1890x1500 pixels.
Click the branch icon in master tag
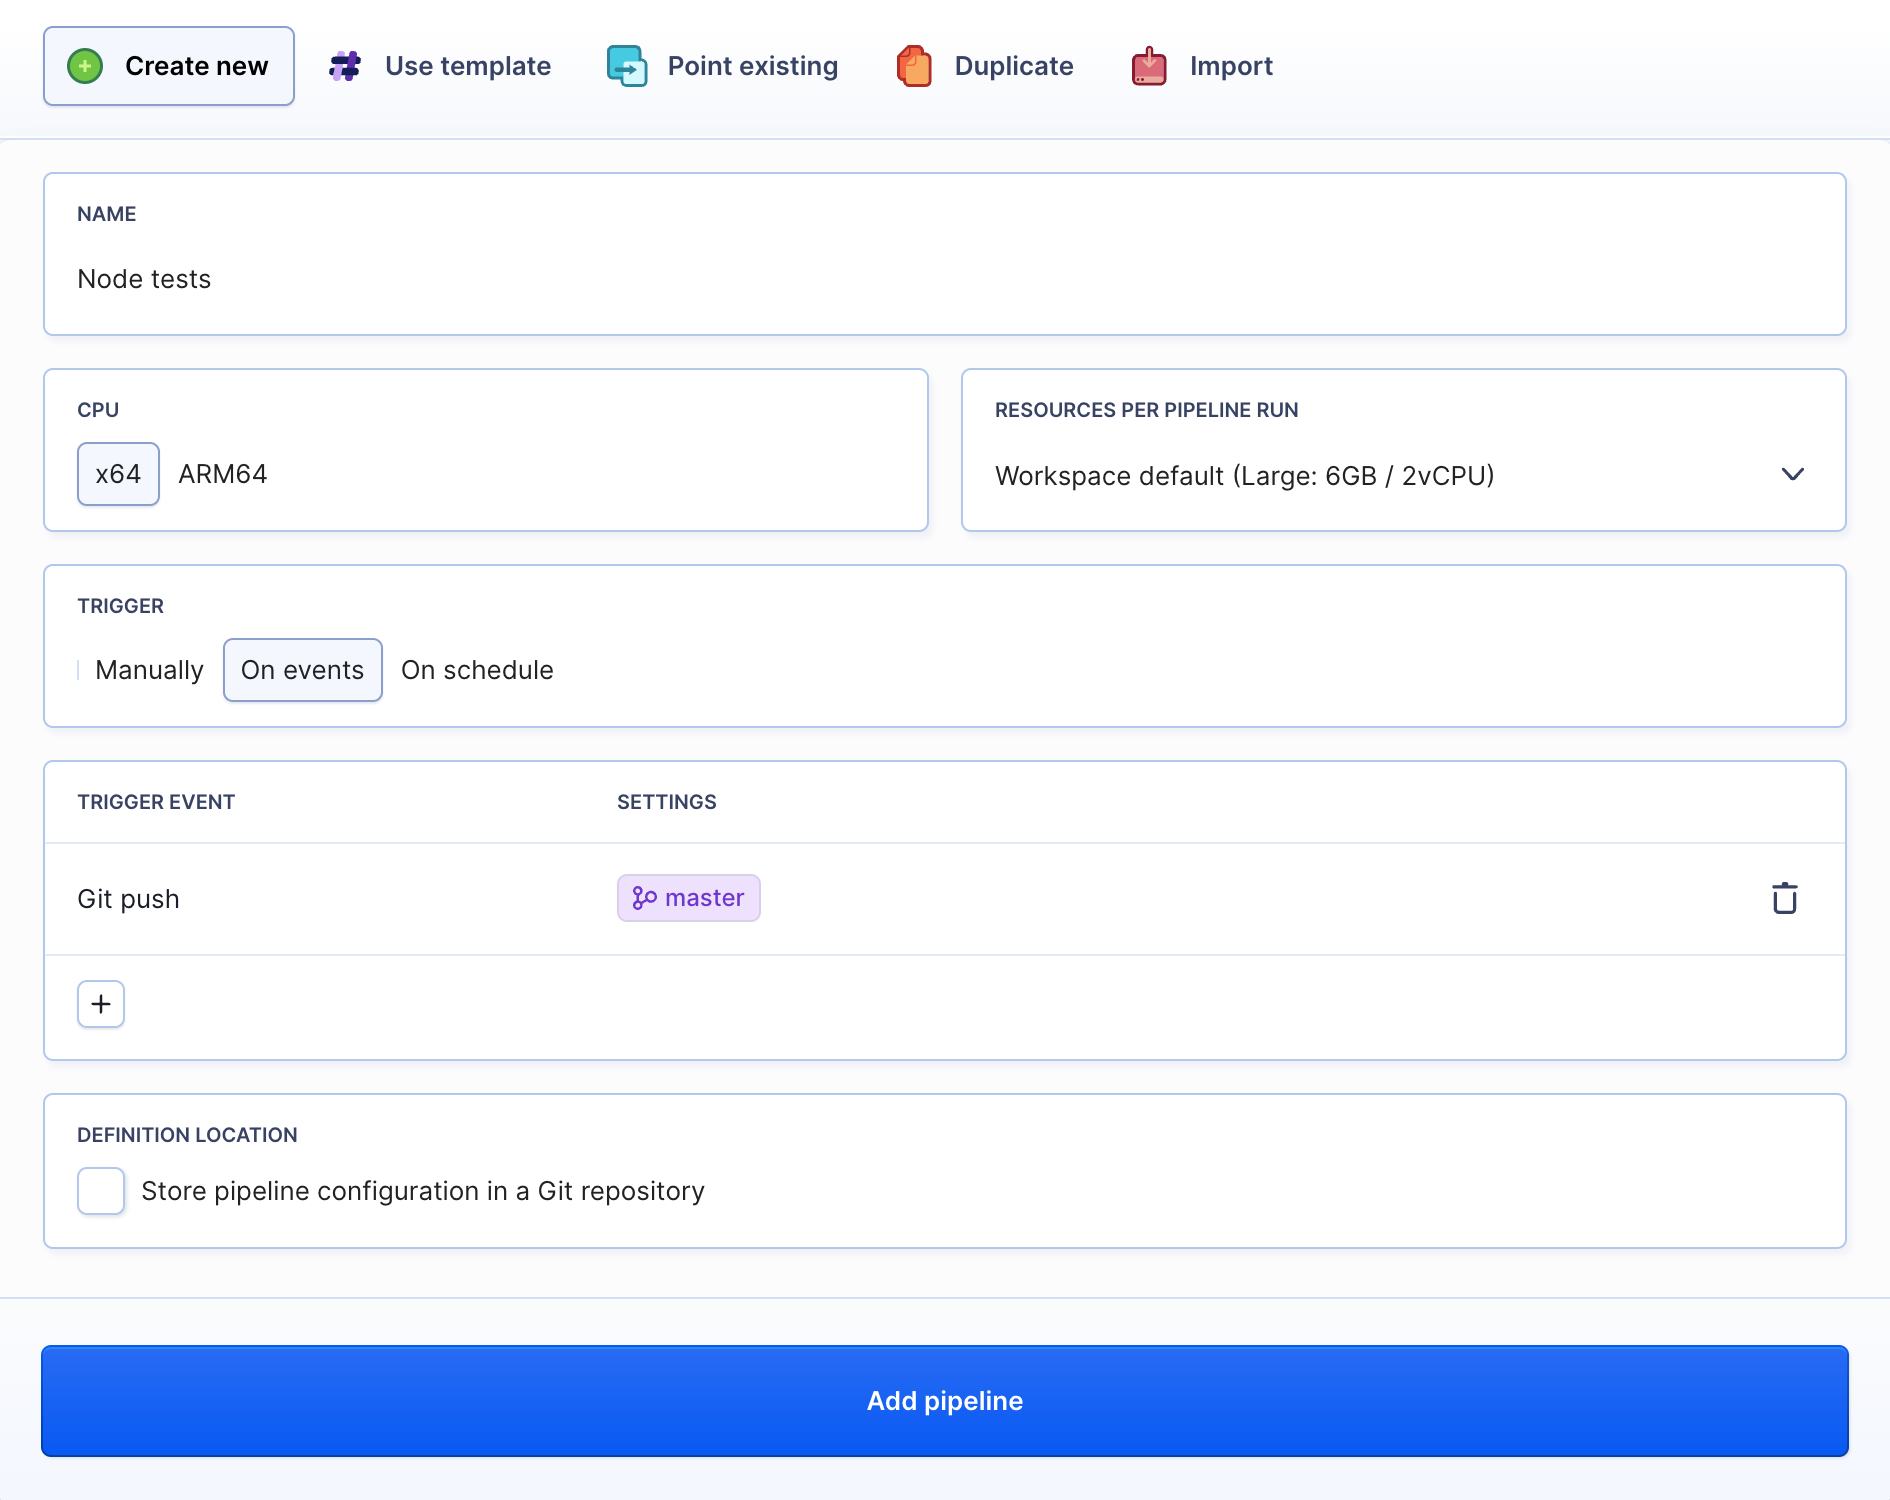click(x=644, y=898)
